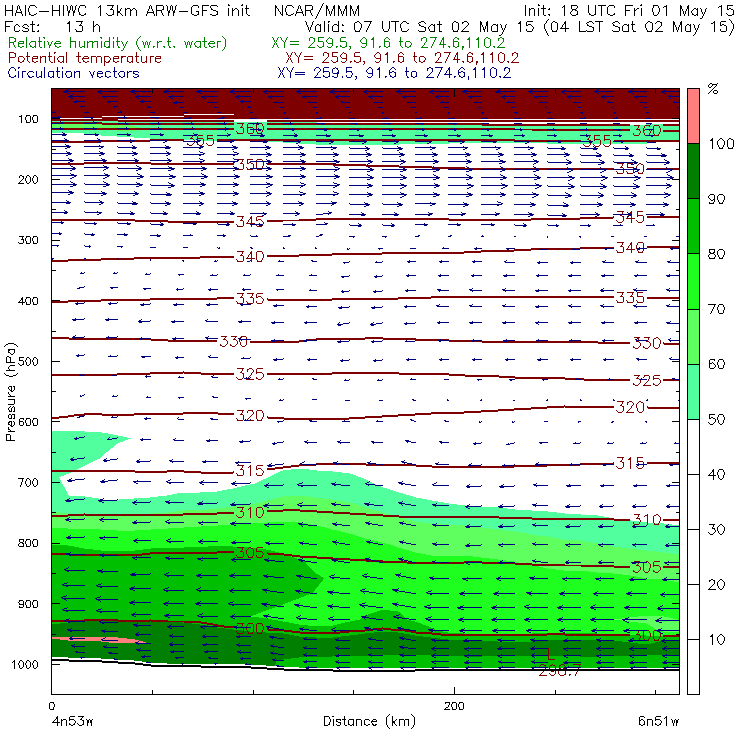This screenshot has width=740, height=740.
Task: Click the colorbar '30' tick label
Action: [x=716, y=530]
